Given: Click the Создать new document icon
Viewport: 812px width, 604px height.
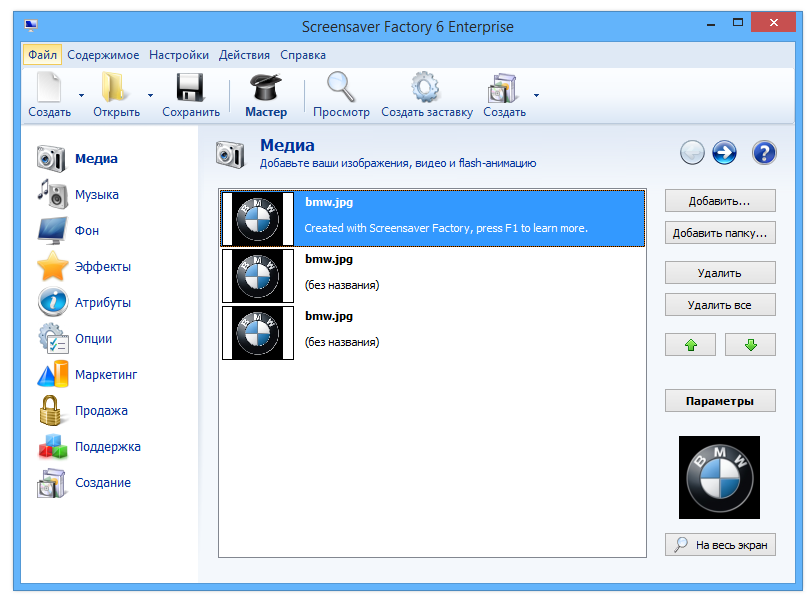Looking at the screenshot, I should pyautogui.click(x=49, y=87).
